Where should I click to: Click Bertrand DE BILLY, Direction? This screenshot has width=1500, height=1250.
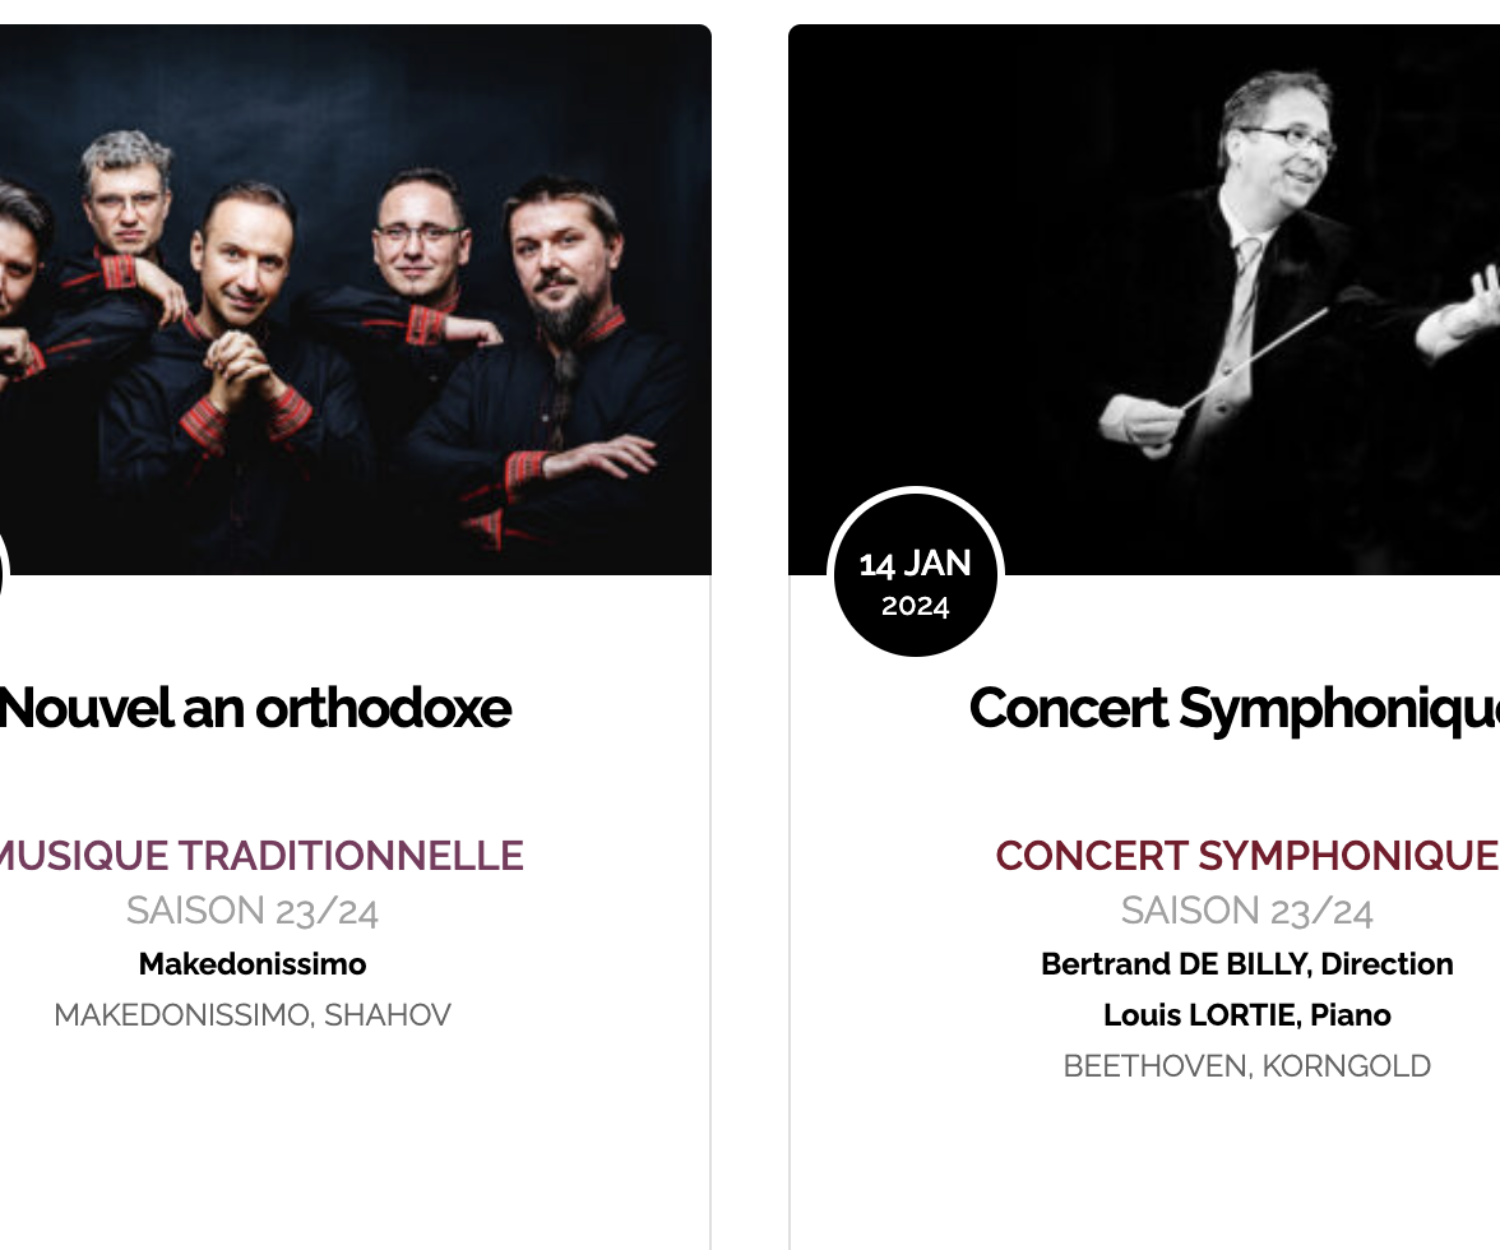click(x=1246, y=964)
